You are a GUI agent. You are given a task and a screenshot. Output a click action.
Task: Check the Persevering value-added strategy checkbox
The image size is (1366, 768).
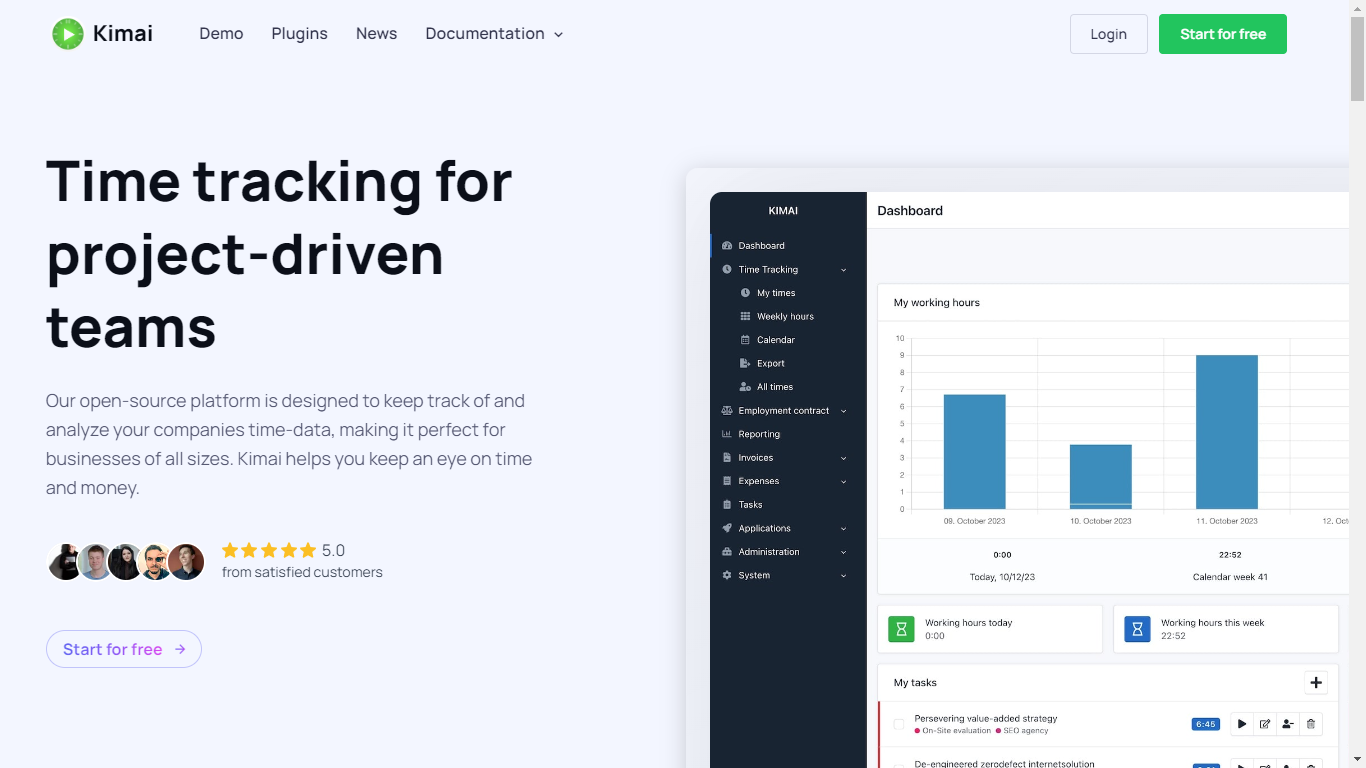[899, 724]
